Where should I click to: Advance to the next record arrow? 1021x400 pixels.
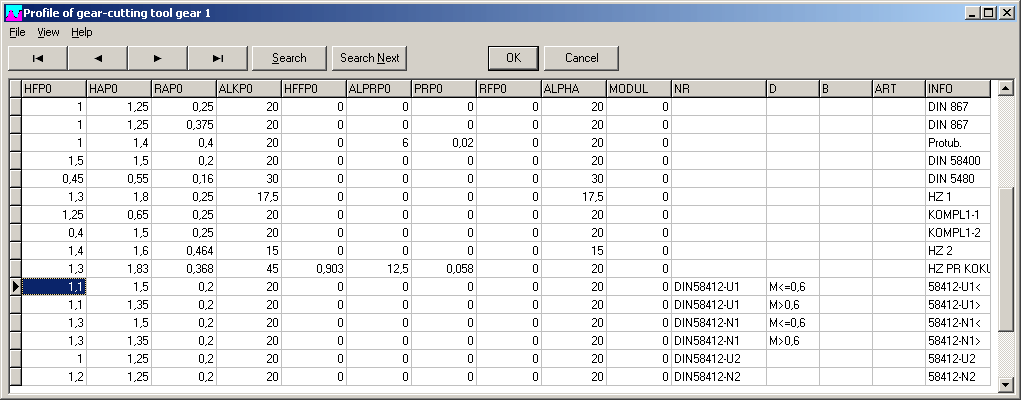pos(158,58)
